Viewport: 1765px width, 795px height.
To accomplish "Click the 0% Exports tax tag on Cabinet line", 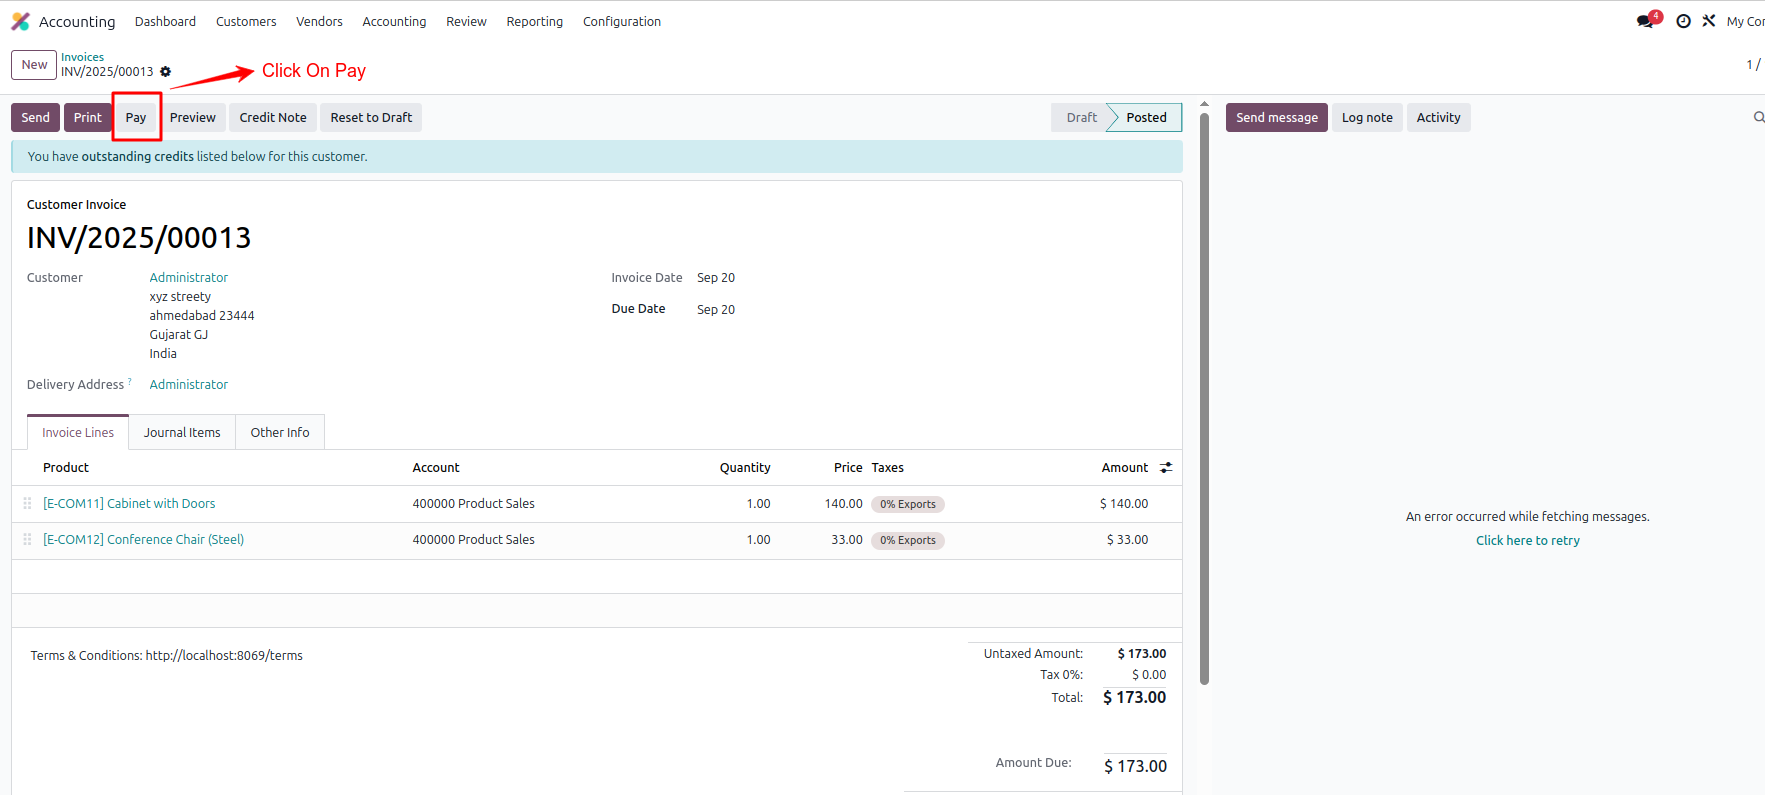I will coord(908,505).
